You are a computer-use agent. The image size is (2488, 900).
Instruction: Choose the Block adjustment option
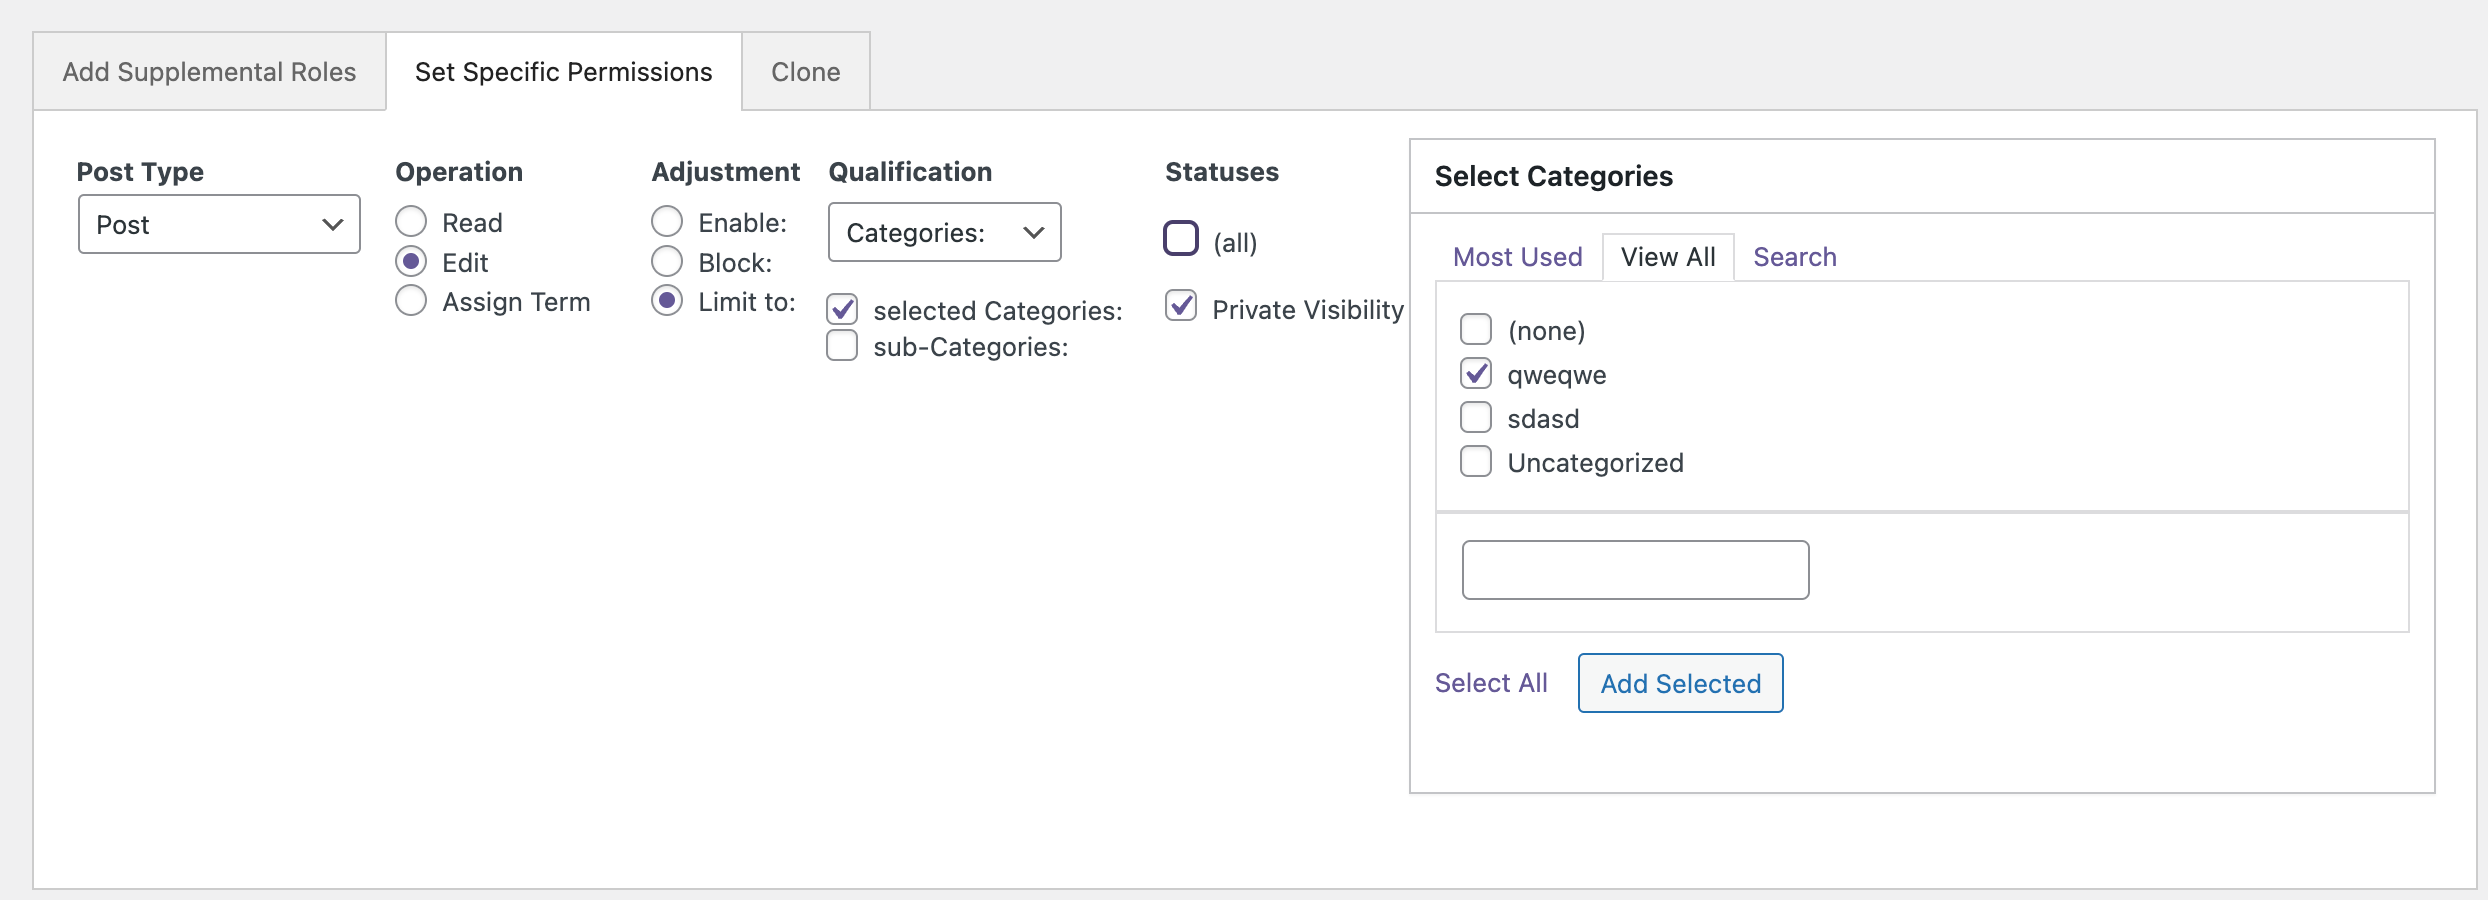coord(667,261)
